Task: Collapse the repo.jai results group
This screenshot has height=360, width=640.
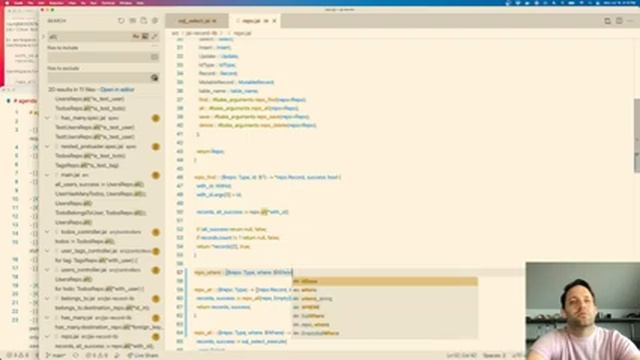Action: point(47,336)
